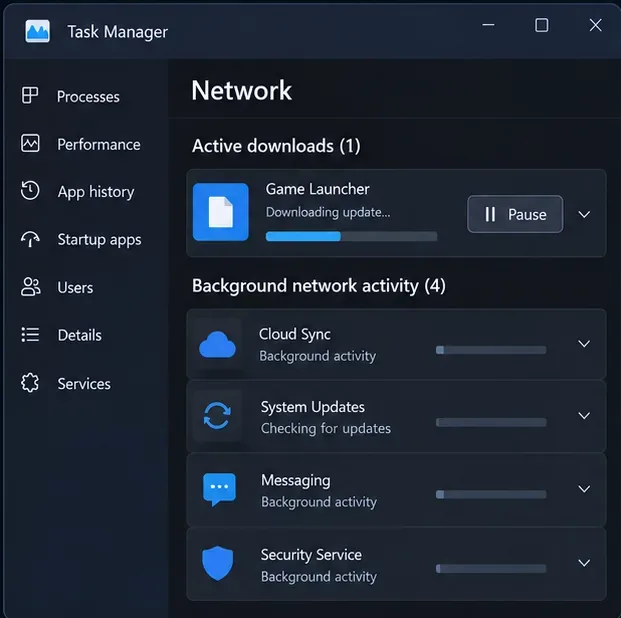Click the Details list icon
Screen dimensions: 621x618
[30, 334]
